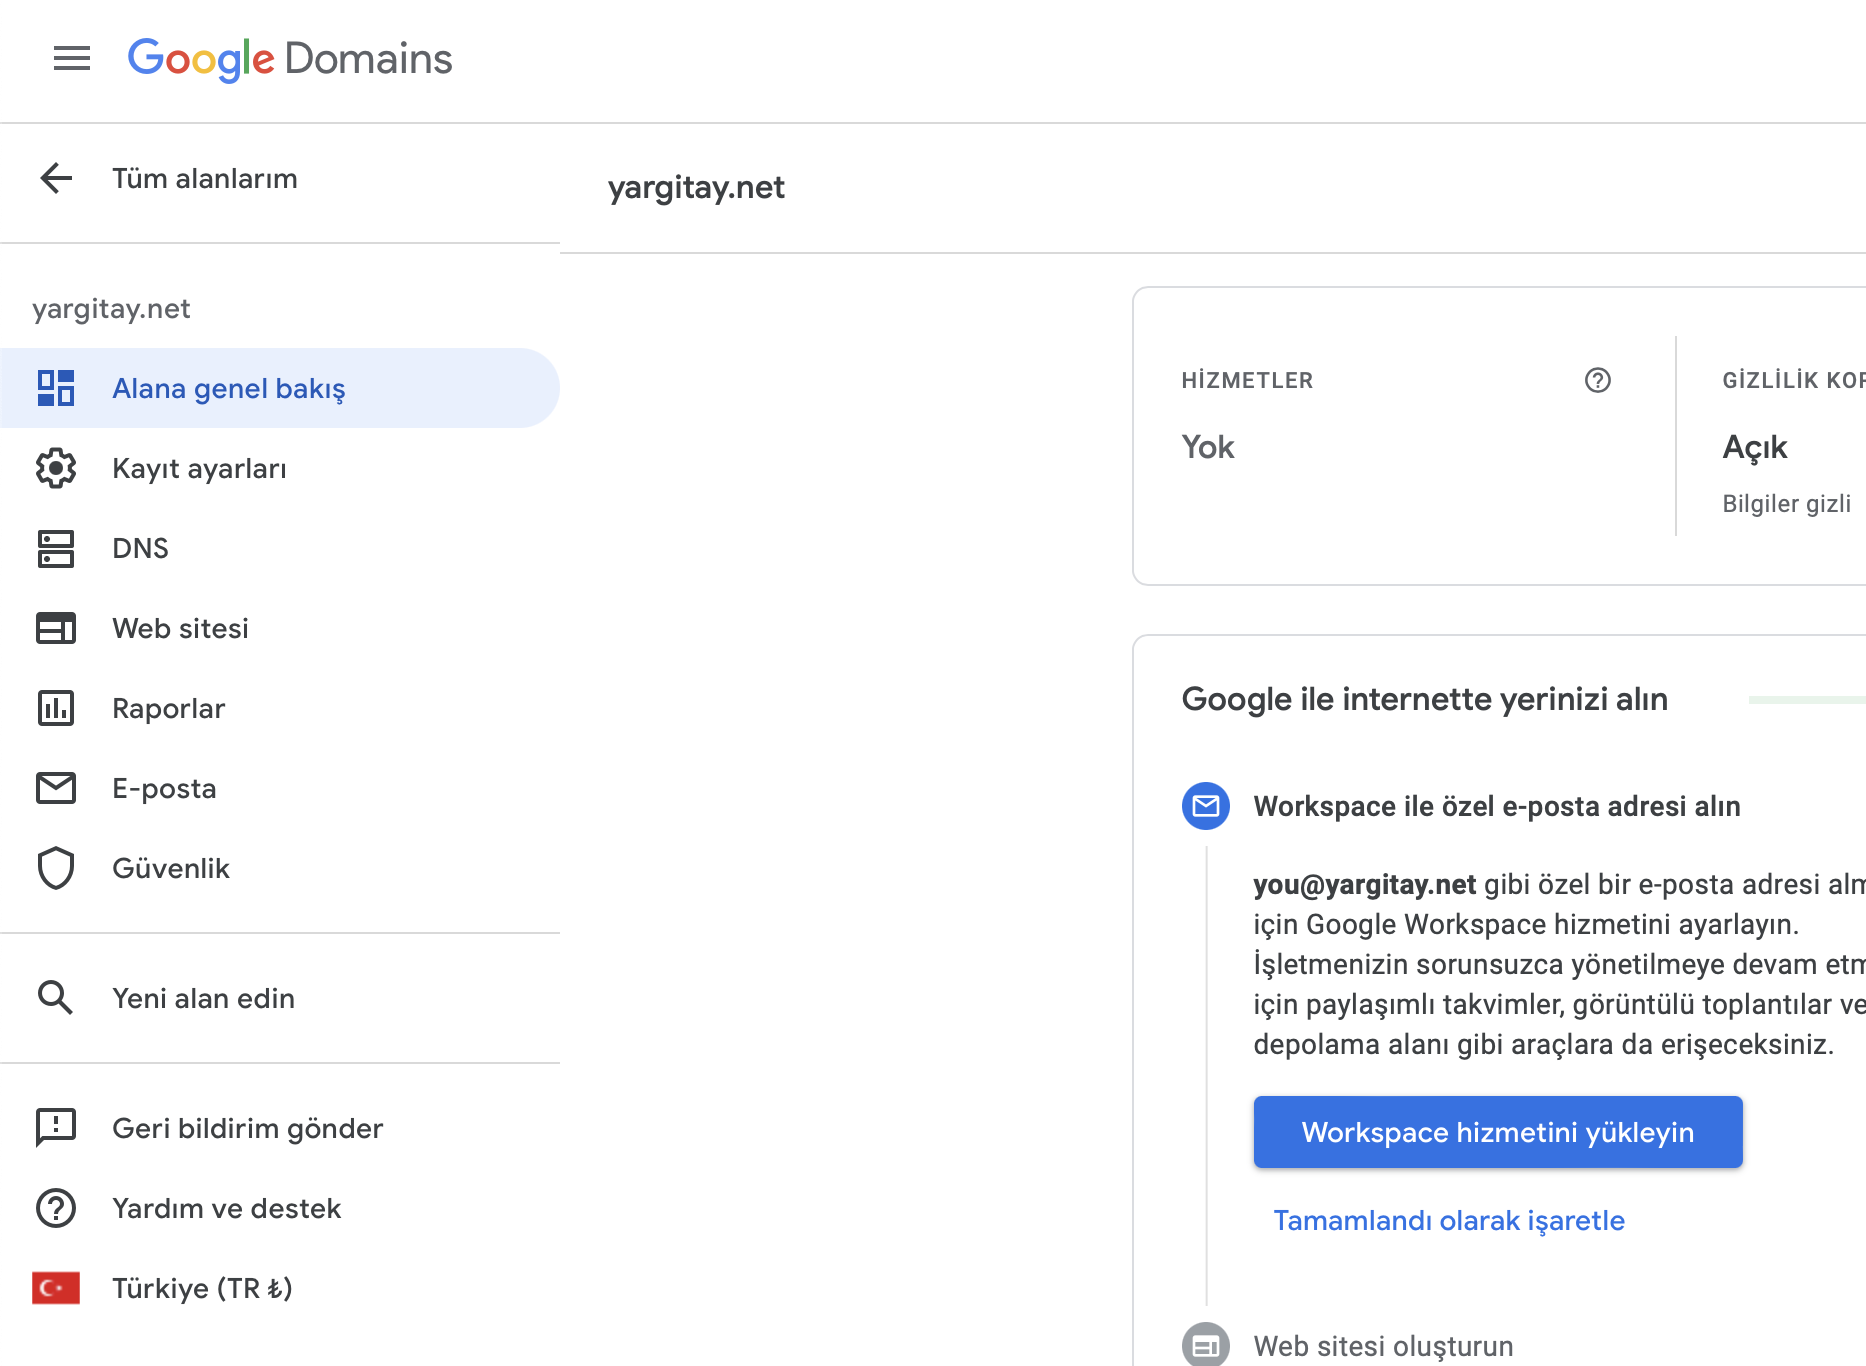
Task: Click the E-posta envelope icon
Action: point(56,788)
